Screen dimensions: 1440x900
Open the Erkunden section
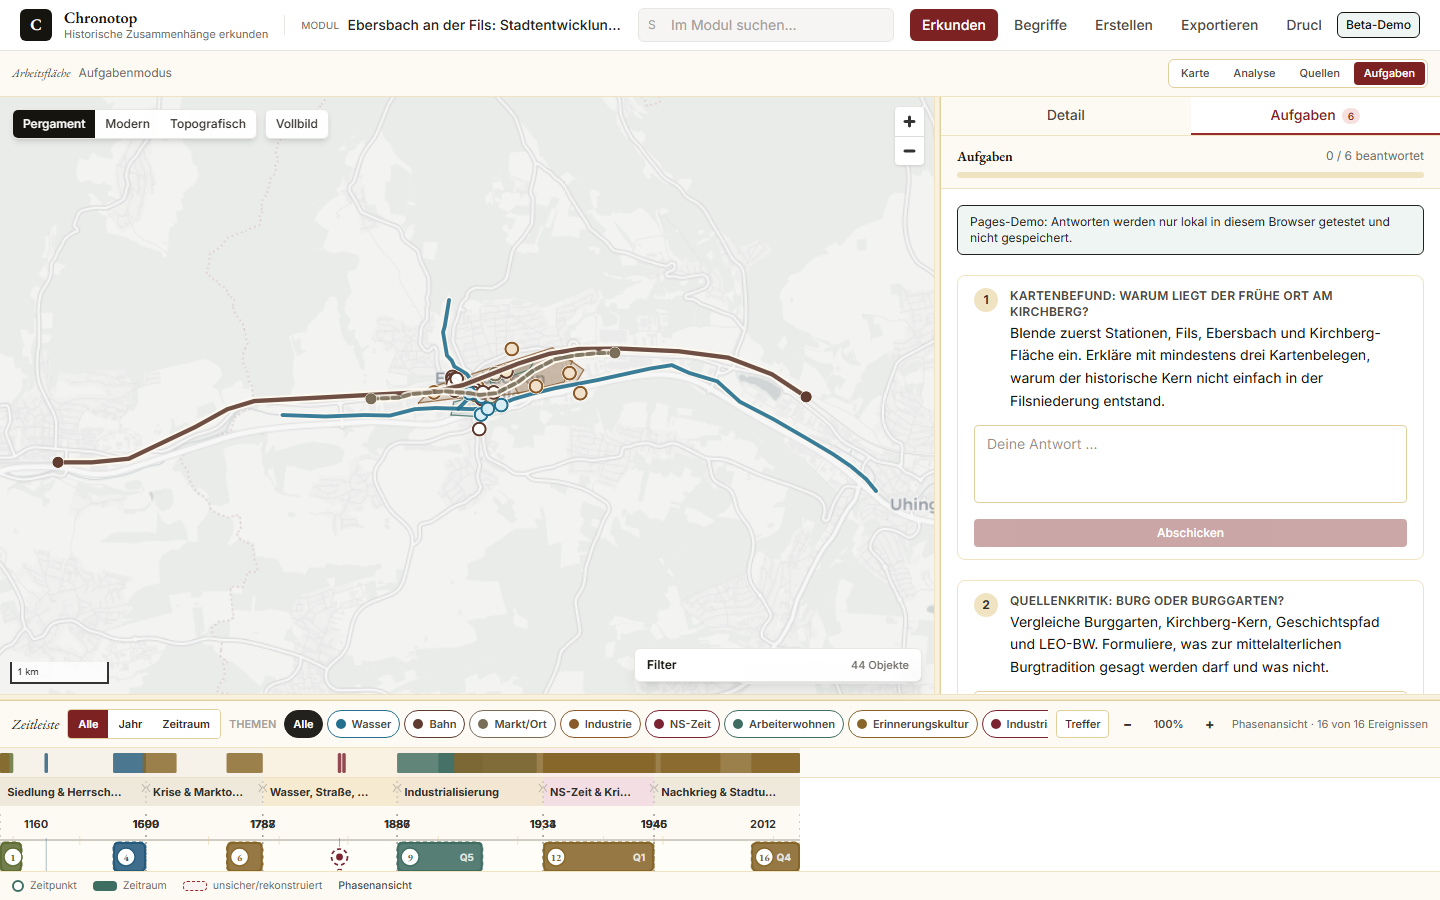[x=953, y=25]
